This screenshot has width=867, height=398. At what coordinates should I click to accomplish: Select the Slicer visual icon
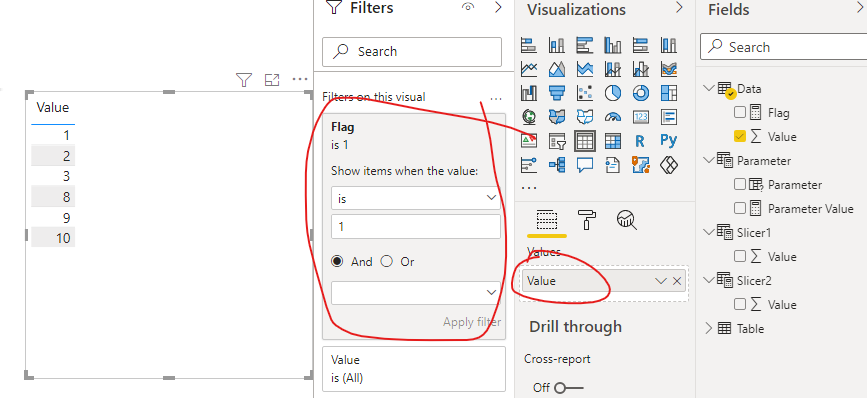point(557,141)
